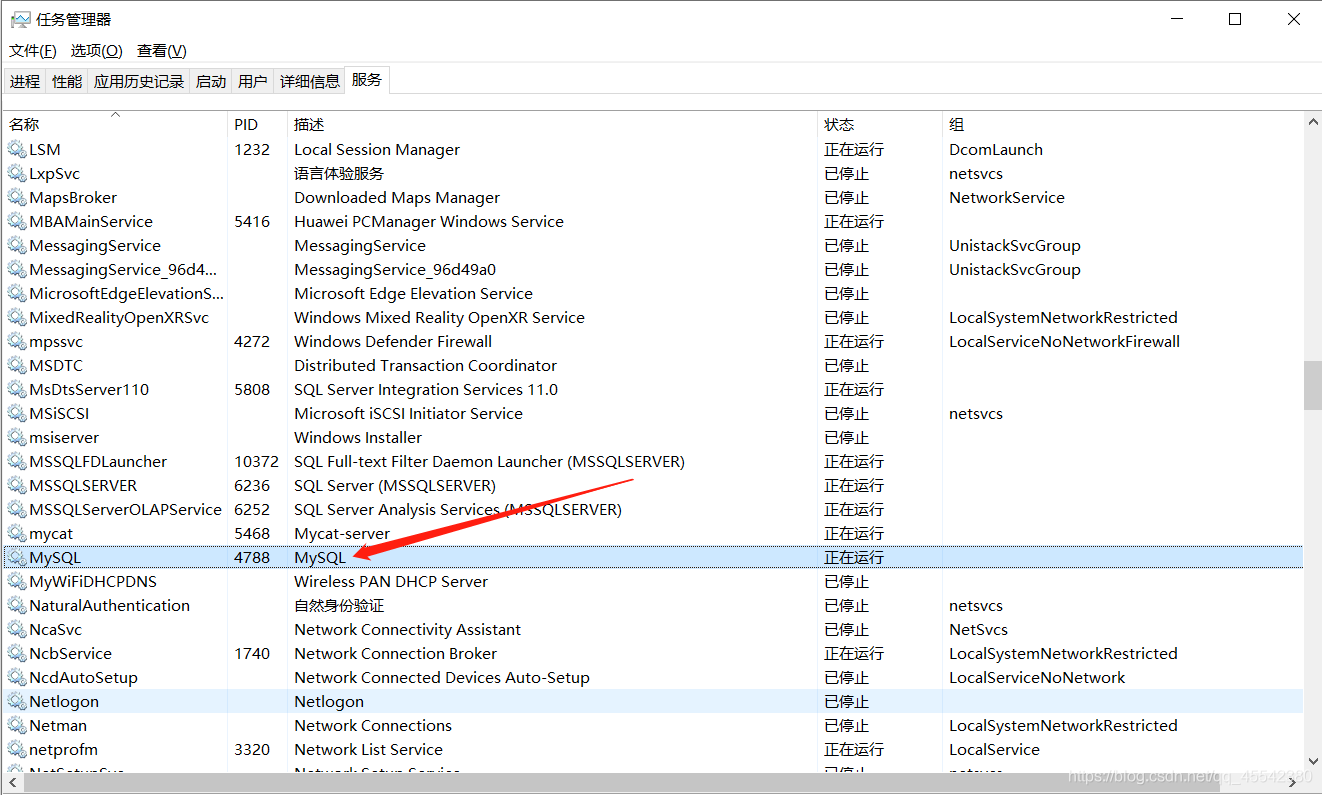Switch to the 性能 tab
Image resolution: width=1322 pixels, height=795 pixels.
point(66,81)
